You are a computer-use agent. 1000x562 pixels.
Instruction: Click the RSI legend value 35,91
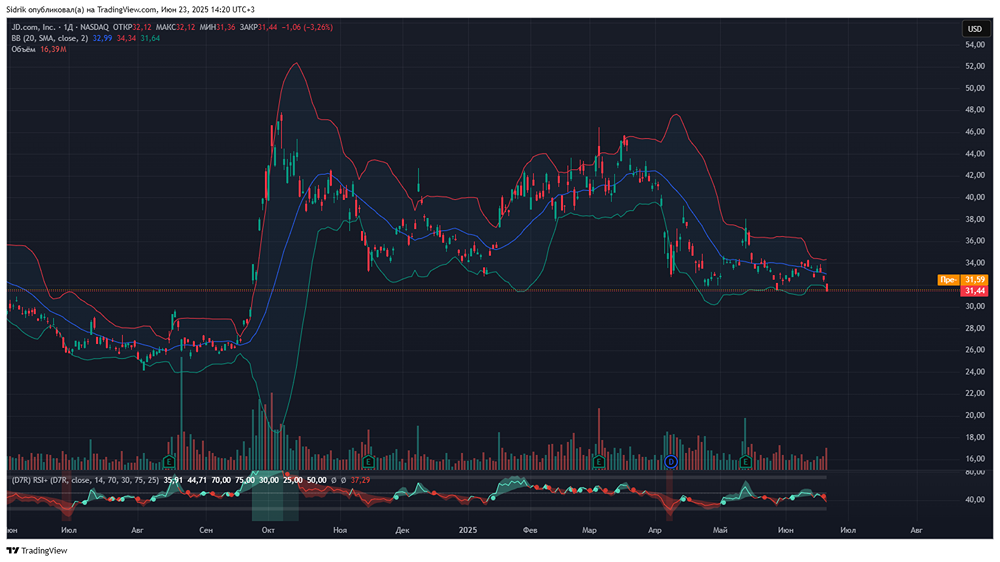(173, 480)
